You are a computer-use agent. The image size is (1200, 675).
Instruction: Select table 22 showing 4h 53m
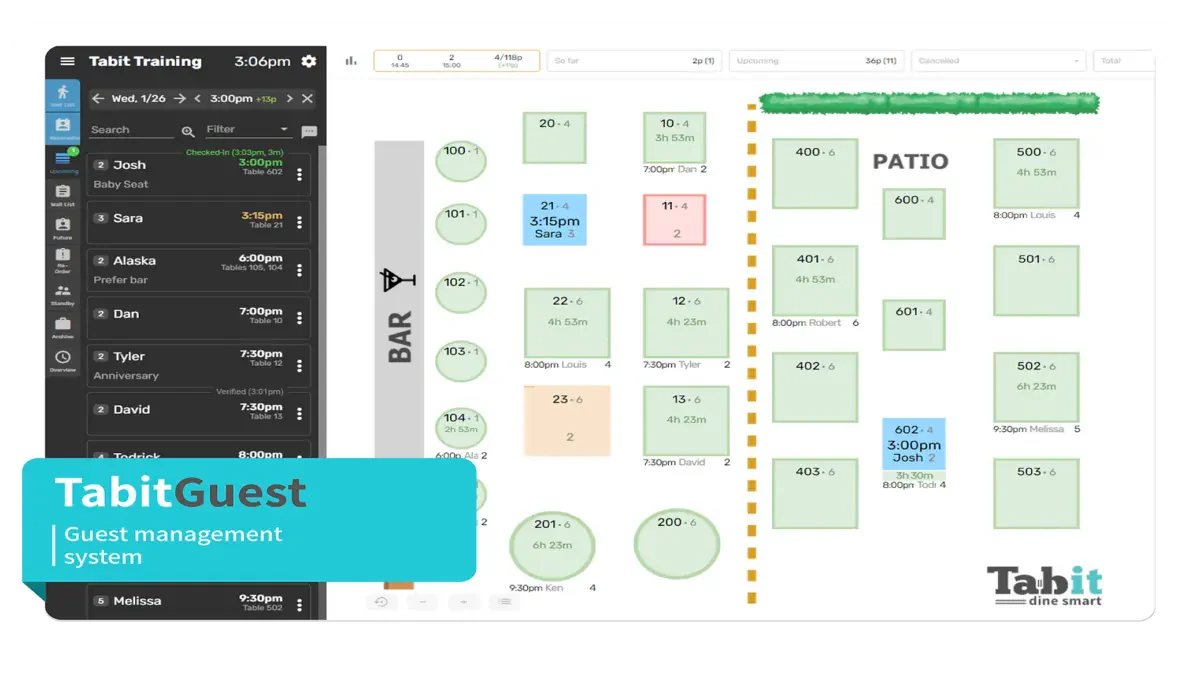coord(567,323)
